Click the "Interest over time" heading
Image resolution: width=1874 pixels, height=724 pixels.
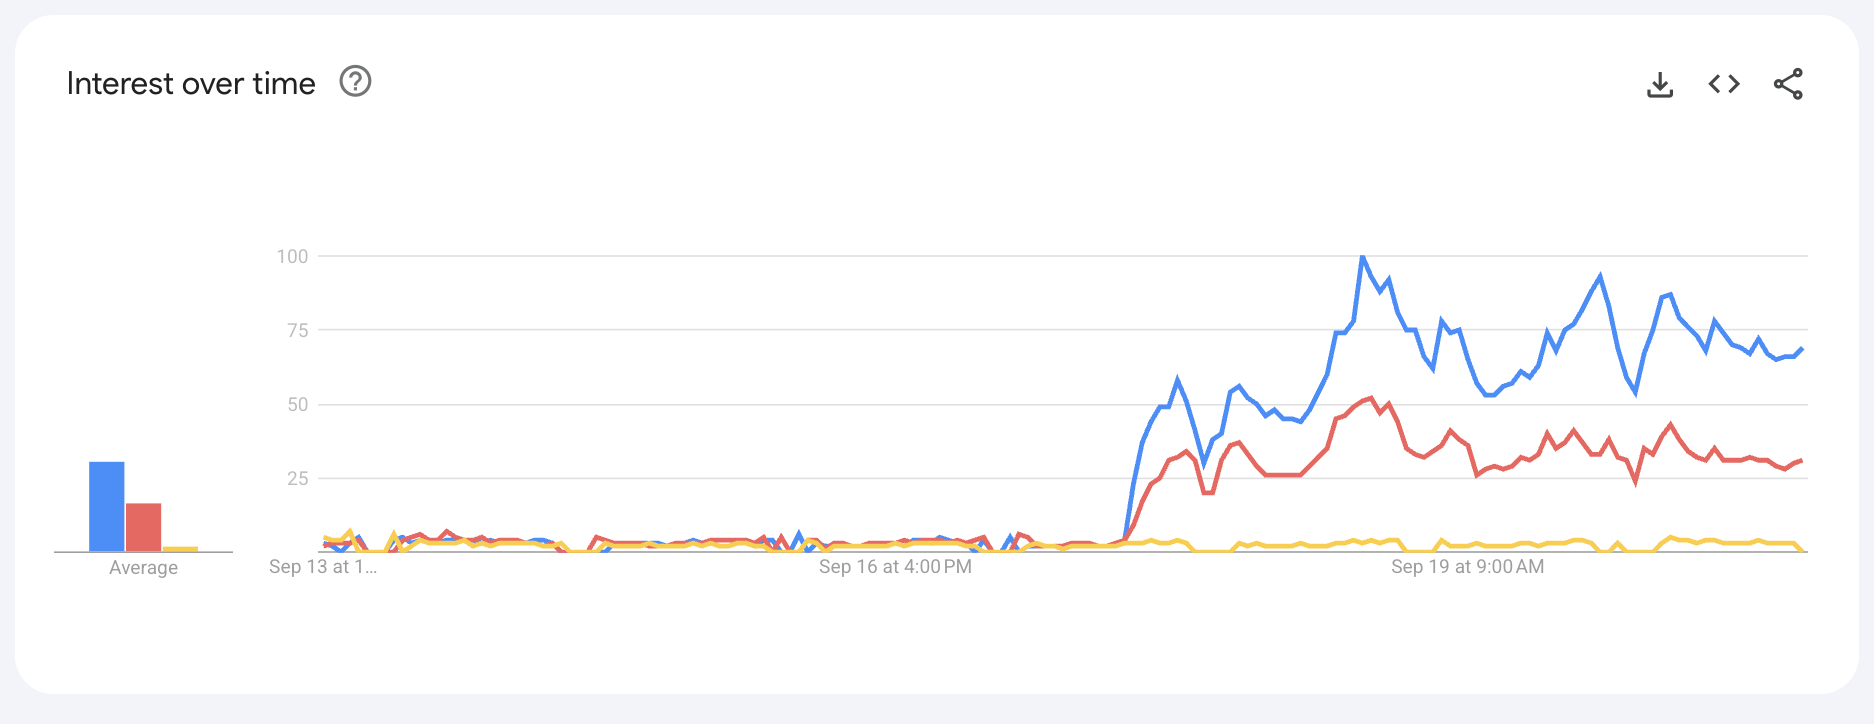tap(191, 84)
